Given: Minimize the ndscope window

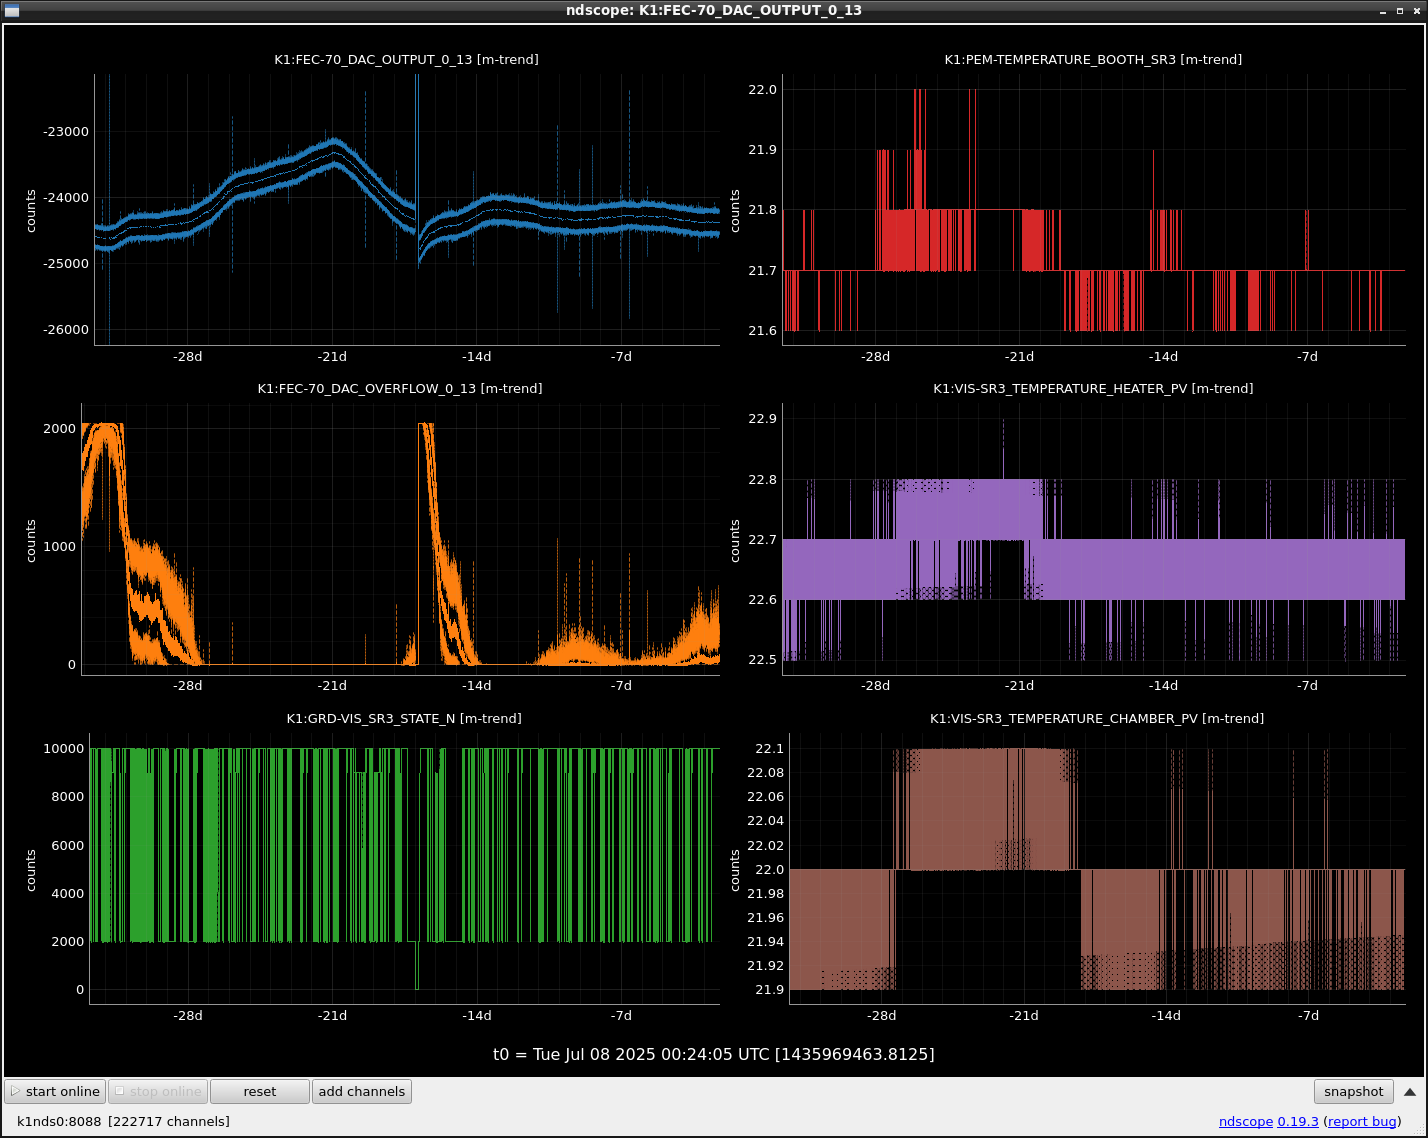Looking at the screenshot, I should pos(1382,10).
